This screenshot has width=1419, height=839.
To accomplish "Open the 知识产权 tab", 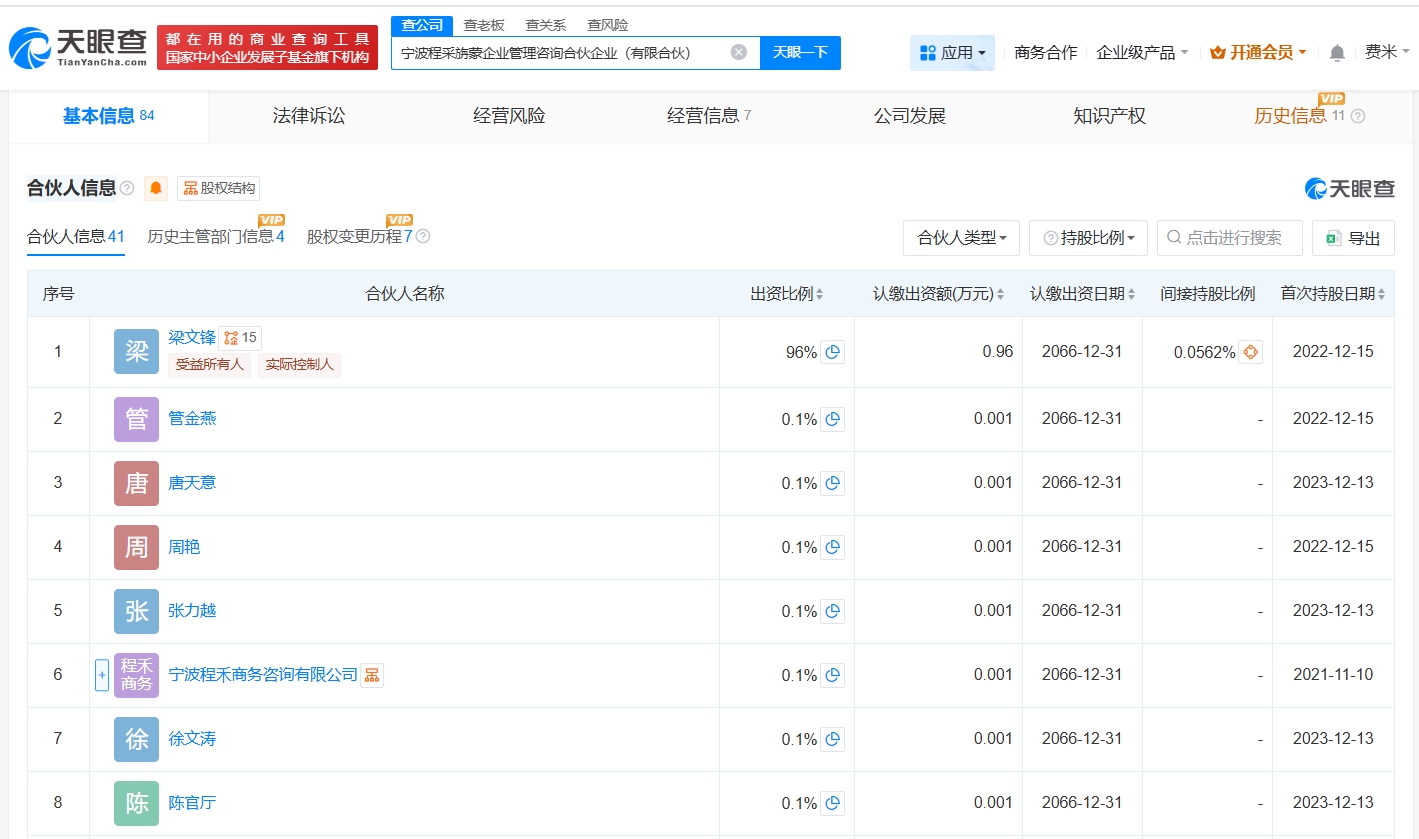I will [x=1109, y=116].
